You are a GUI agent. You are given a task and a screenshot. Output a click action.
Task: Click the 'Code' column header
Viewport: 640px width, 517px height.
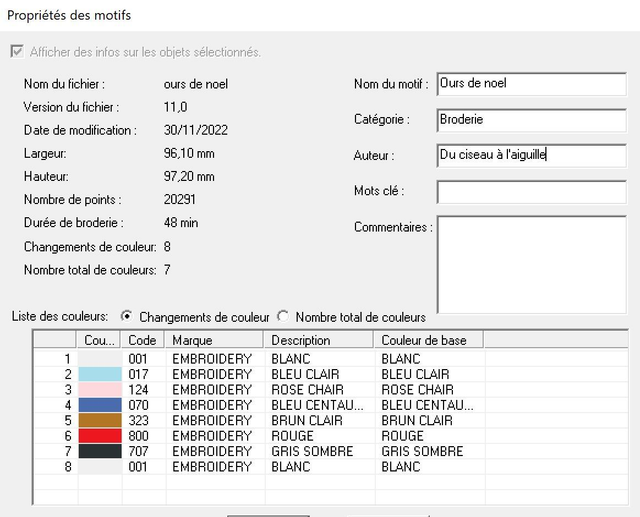click(x=143, y=340)
